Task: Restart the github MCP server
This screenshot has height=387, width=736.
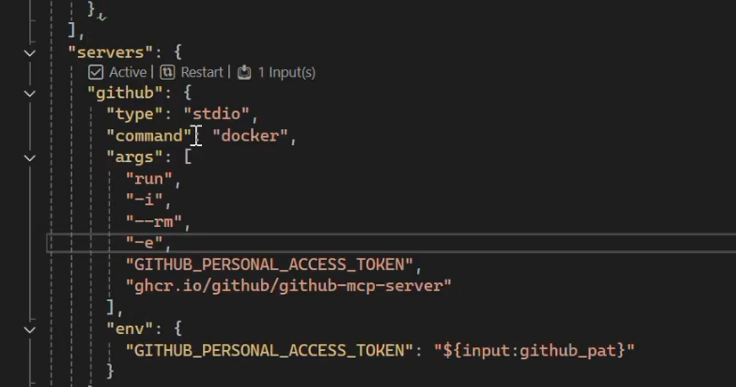Action: [x=202, y=72]
